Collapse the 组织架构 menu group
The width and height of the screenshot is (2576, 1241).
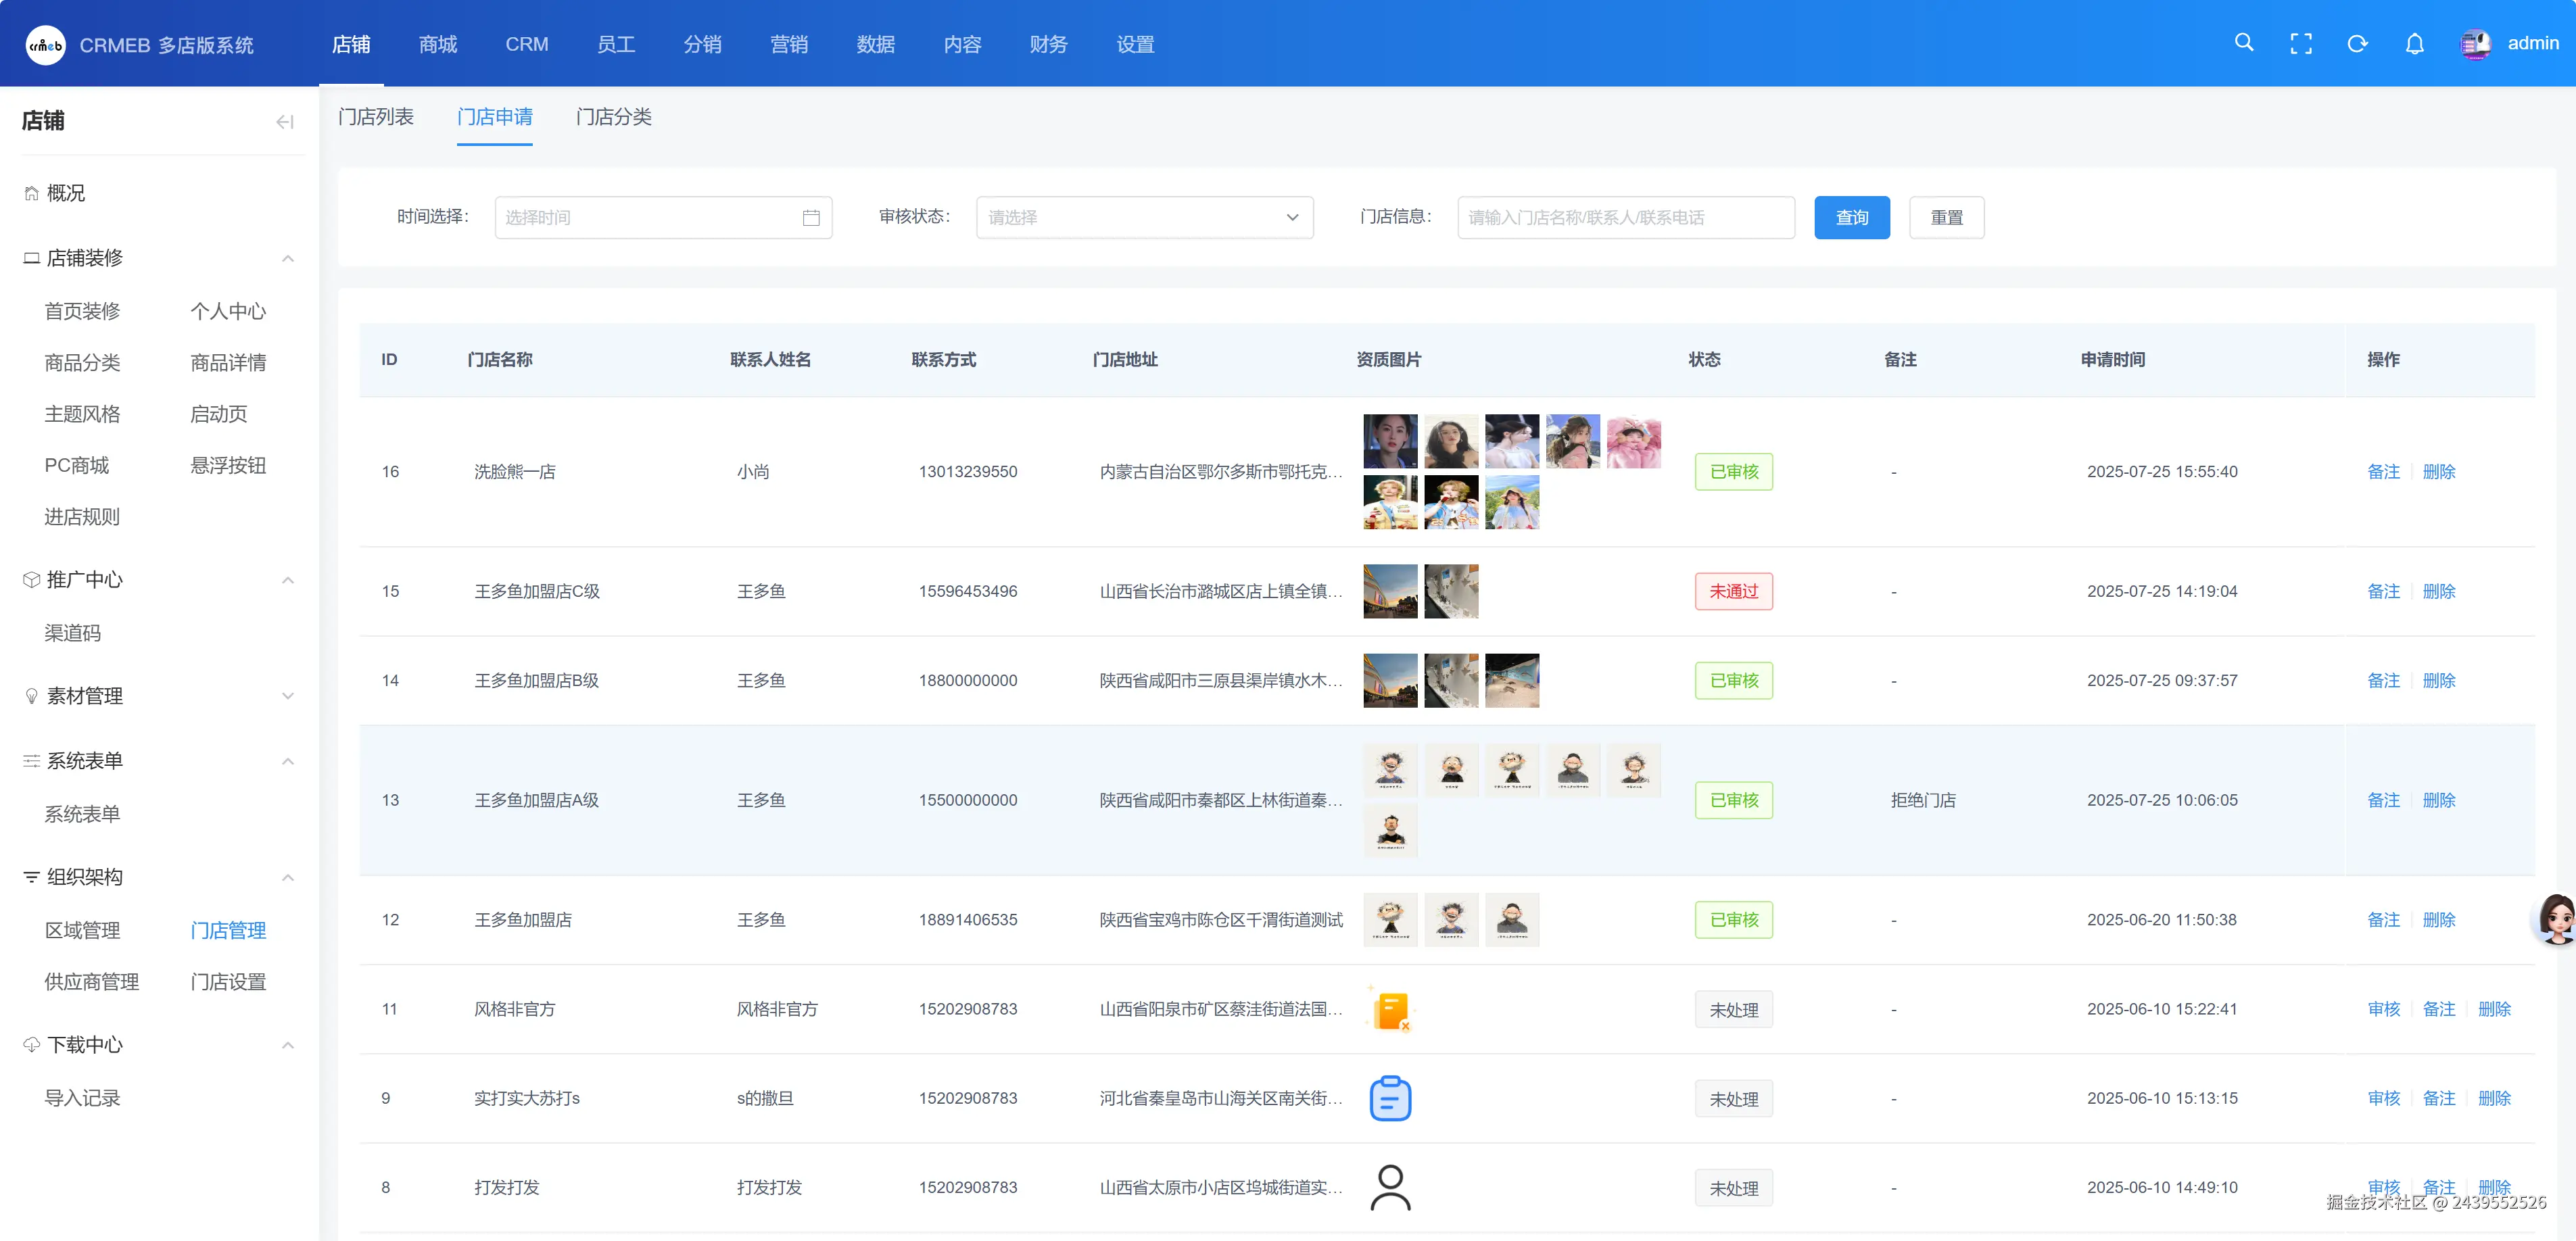click(288, 878)
